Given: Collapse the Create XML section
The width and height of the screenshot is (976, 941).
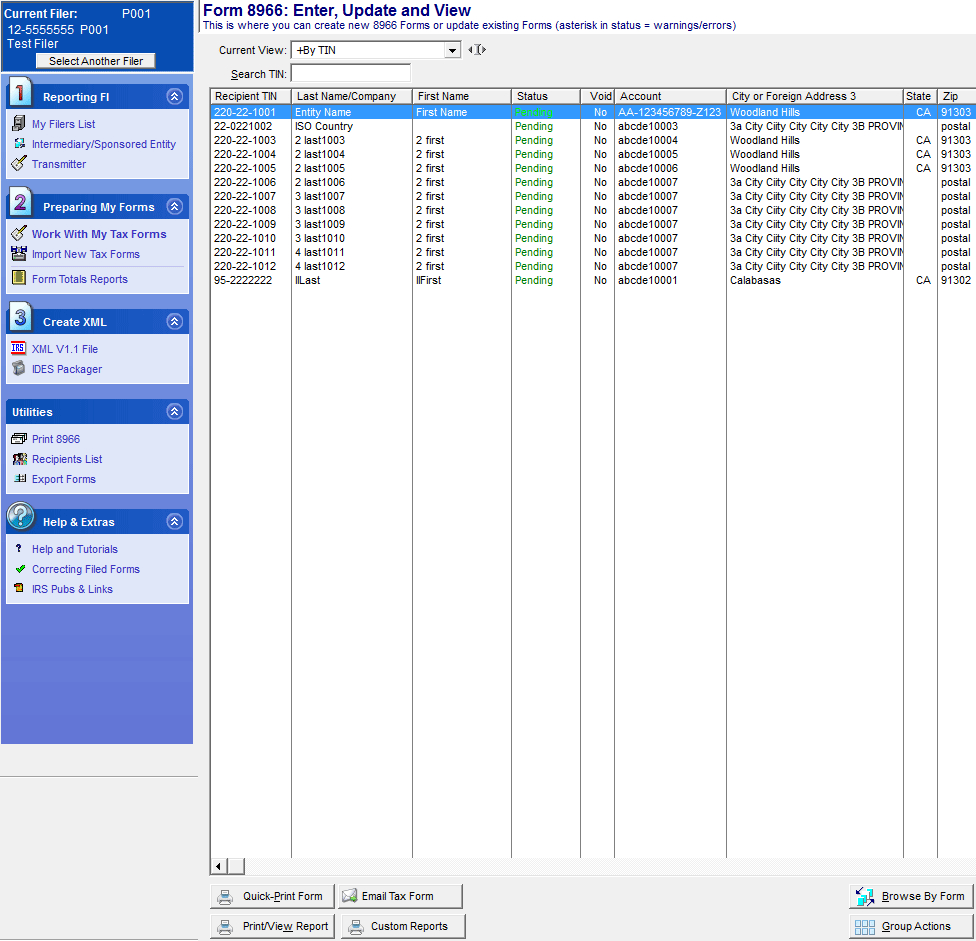Looking at the screenshot, I should 175,322.
